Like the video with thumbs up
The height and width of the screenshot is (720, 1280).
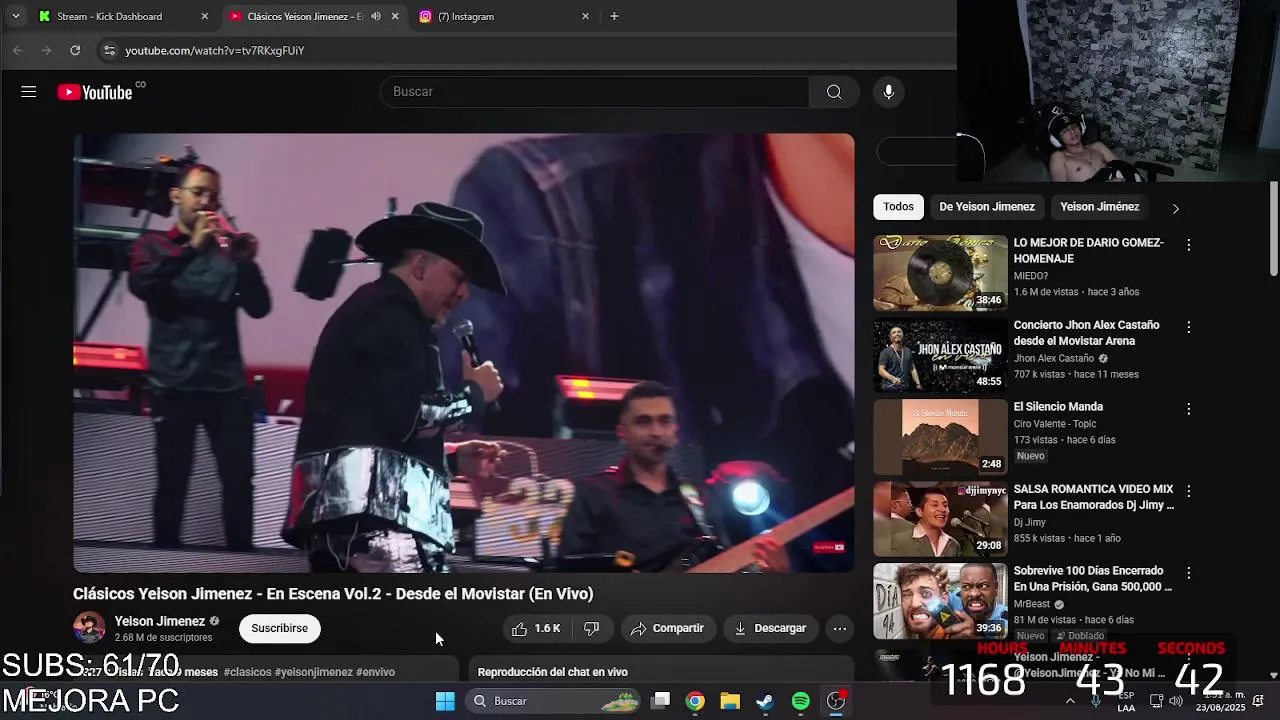coord(536,628)
